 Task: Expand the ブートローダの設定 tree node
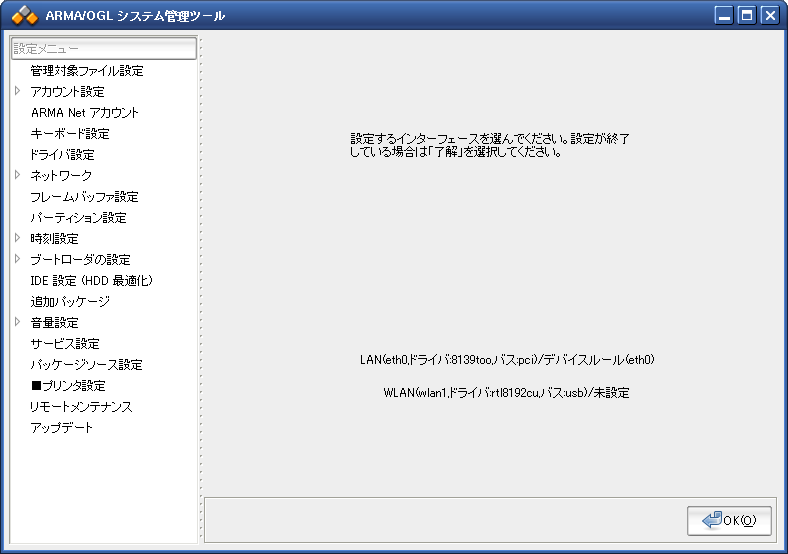coord(18,260)
